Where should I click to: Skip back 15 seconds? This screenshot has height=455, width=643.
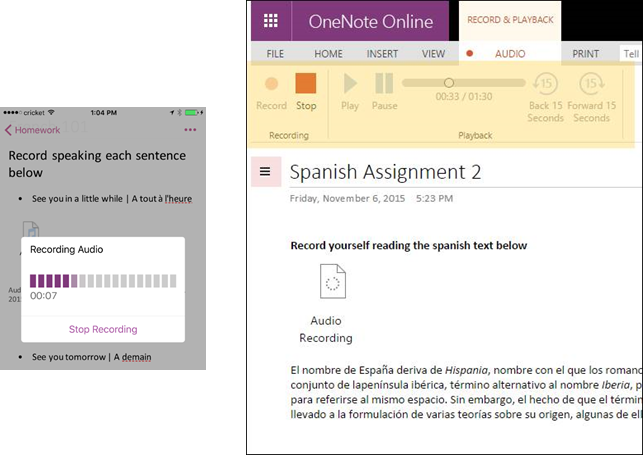[545, 97]
